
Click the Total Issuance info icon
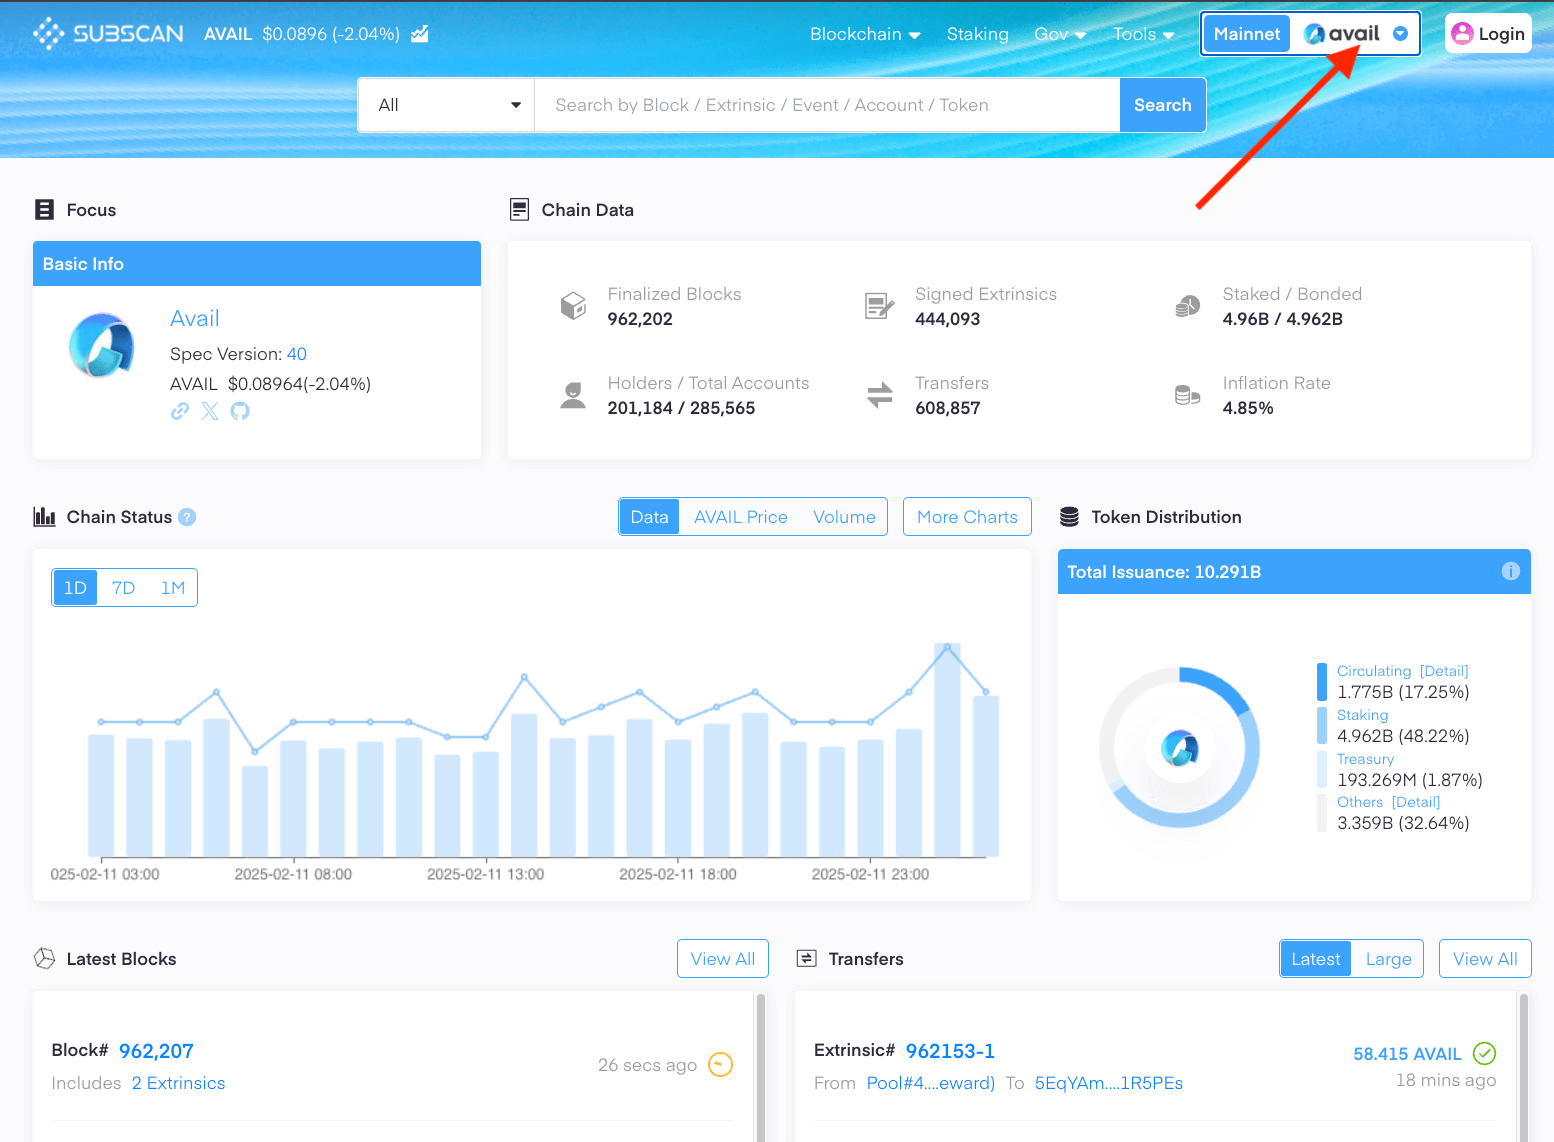coord(1510,571)
